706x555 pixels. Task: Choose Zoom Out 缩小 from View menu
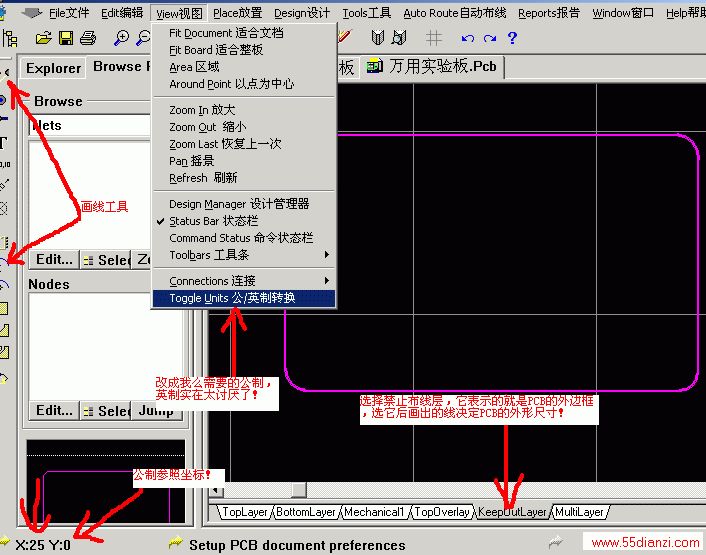coord(244,127)
